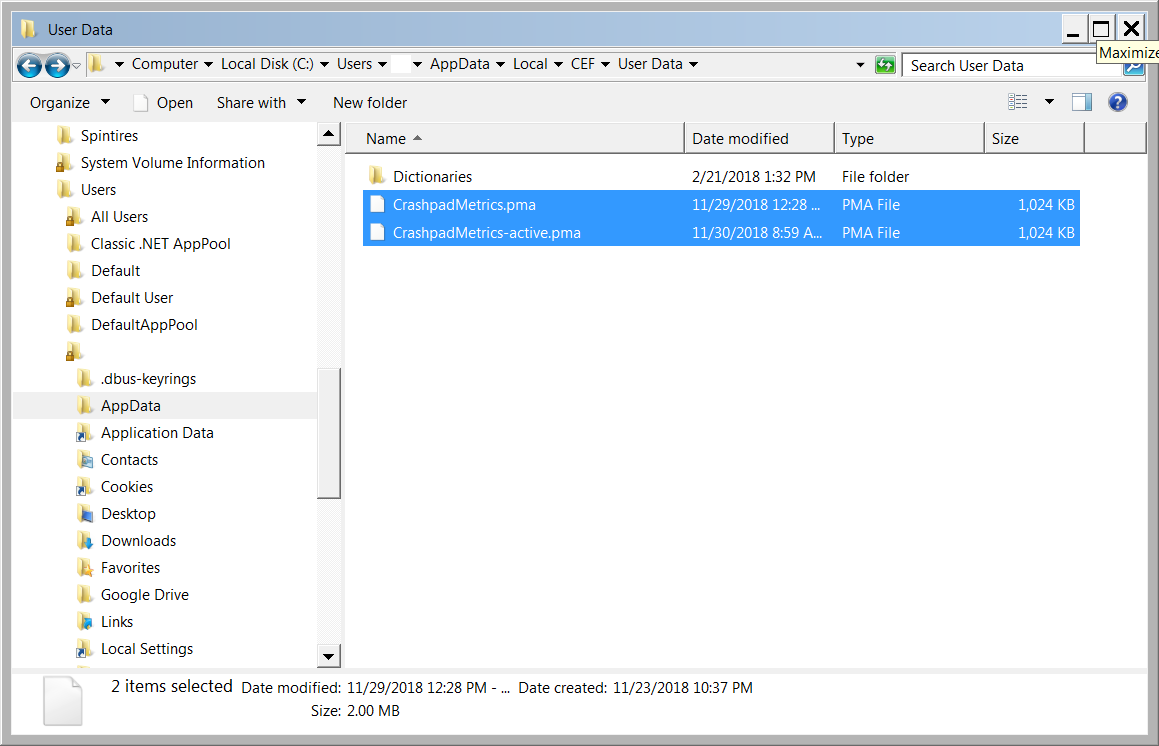The height and width of the screenshot is (746, 1159).
Task: Click CrashpadMetrics.pma file name
Action: pyautogui.click(x=464, y=205)
